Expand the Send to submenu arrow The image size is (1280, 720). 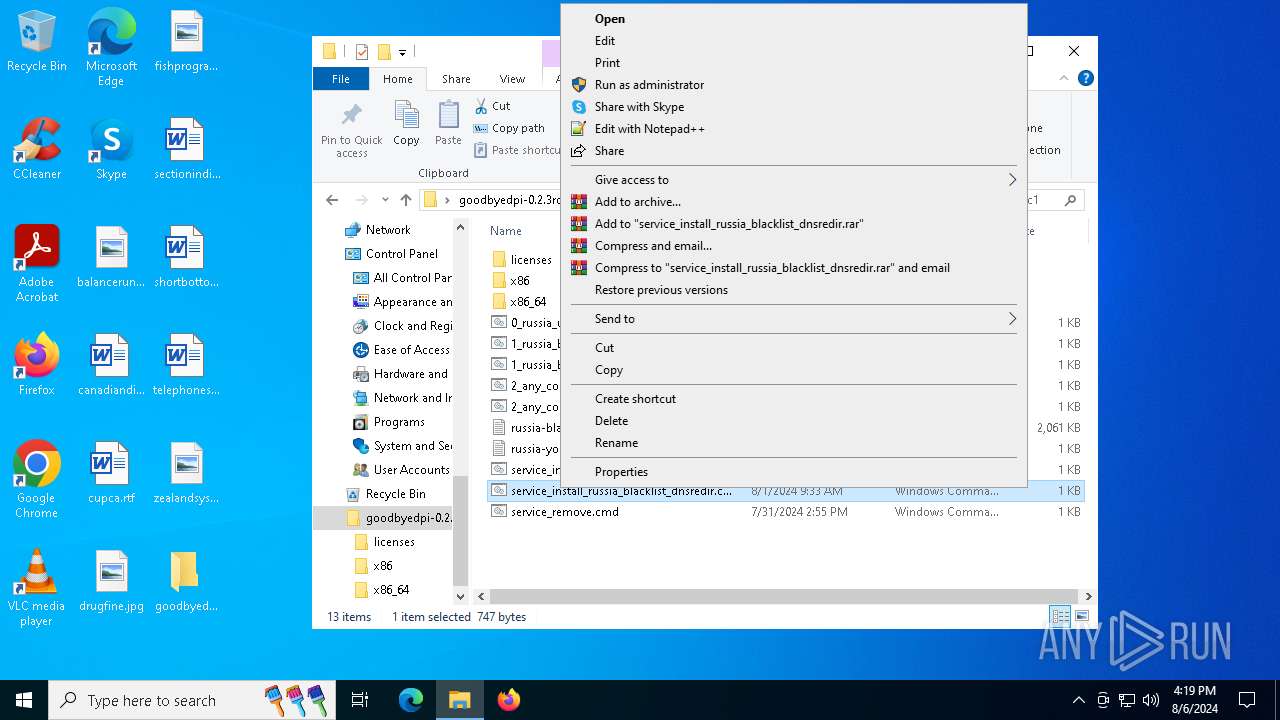click(1012, 319)
